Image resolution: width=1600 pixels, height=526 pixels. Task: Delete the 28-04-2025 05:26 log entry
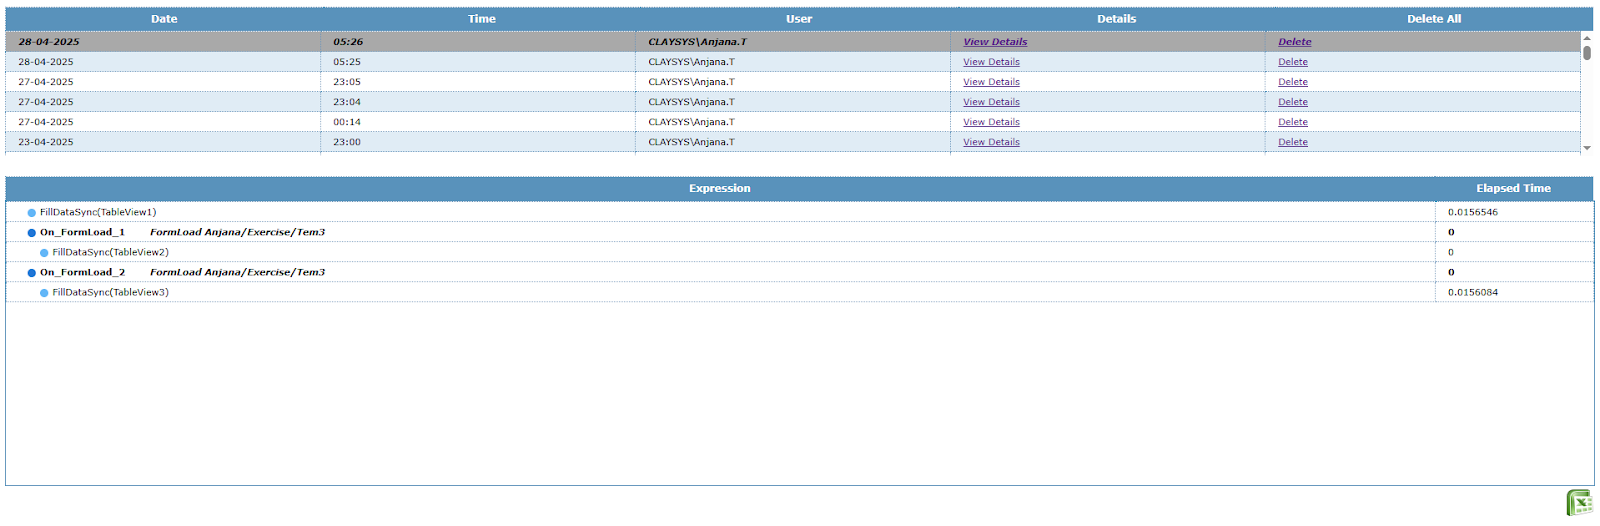(x=1294, y=42)
